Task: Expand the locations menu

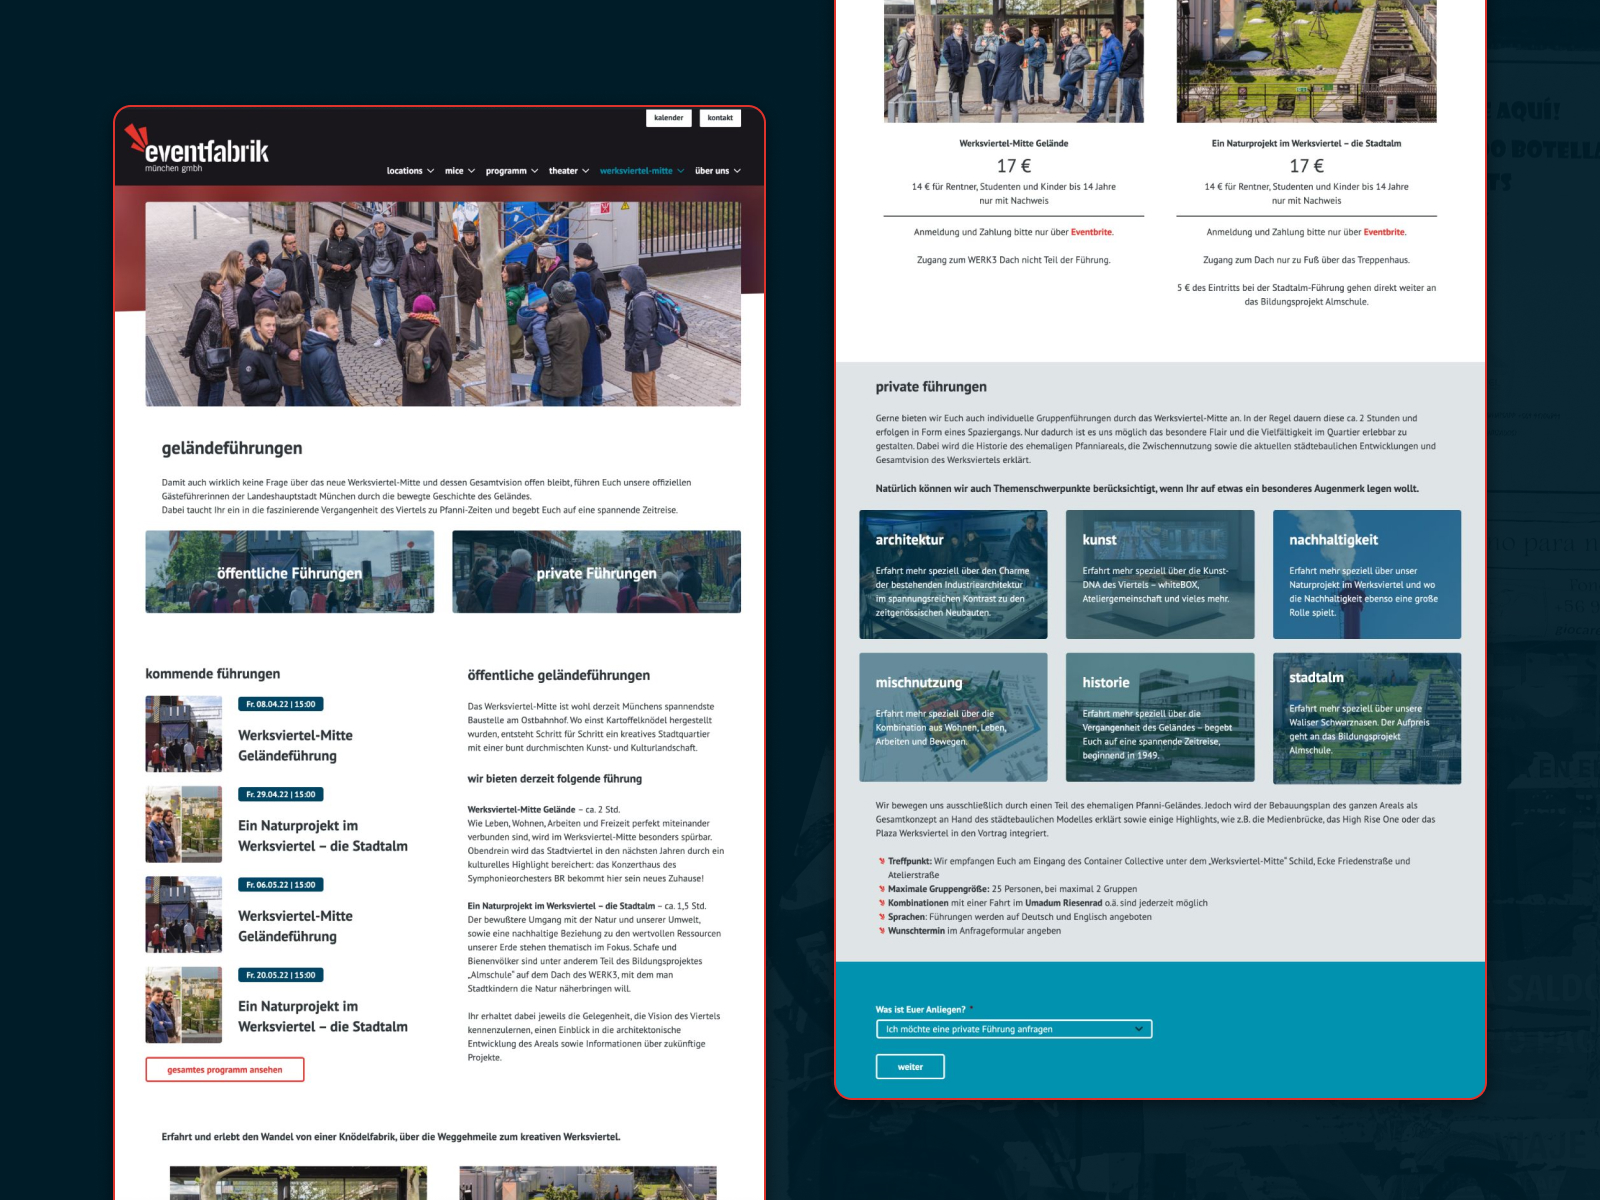Action: 410,171
